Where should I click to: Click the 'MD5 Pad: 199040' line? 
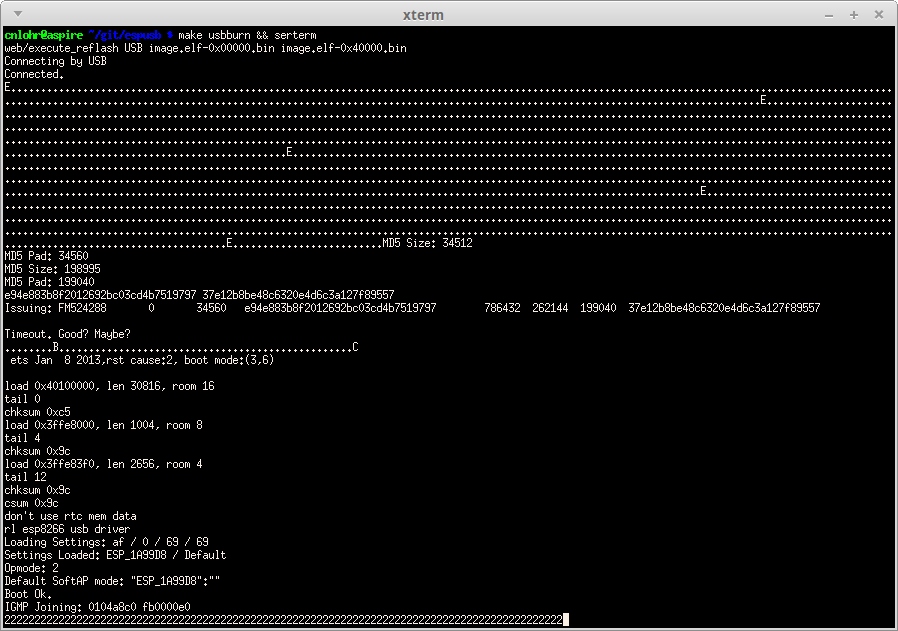pos(49,282)
